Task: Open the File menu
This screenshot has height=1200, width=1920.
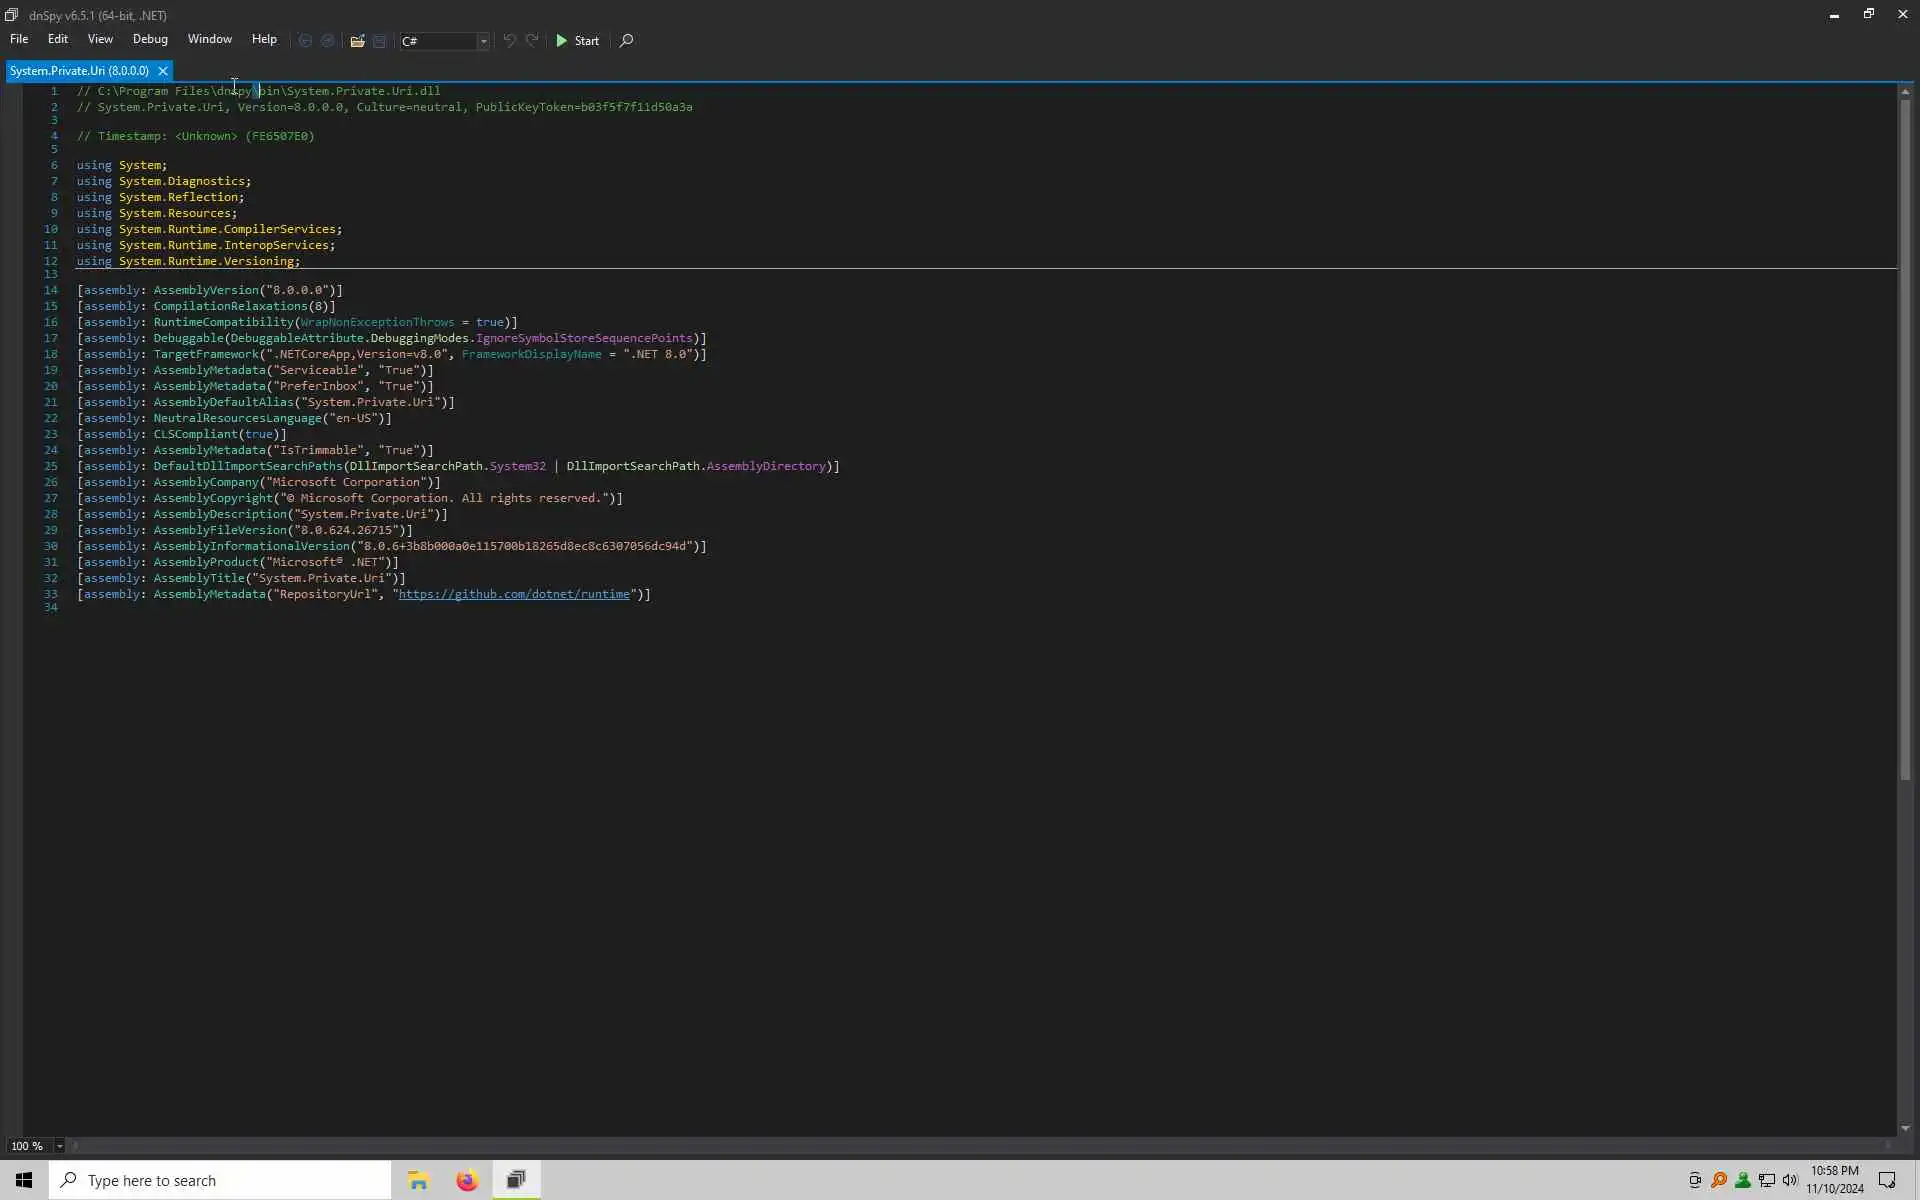Action: click(19, 39)
